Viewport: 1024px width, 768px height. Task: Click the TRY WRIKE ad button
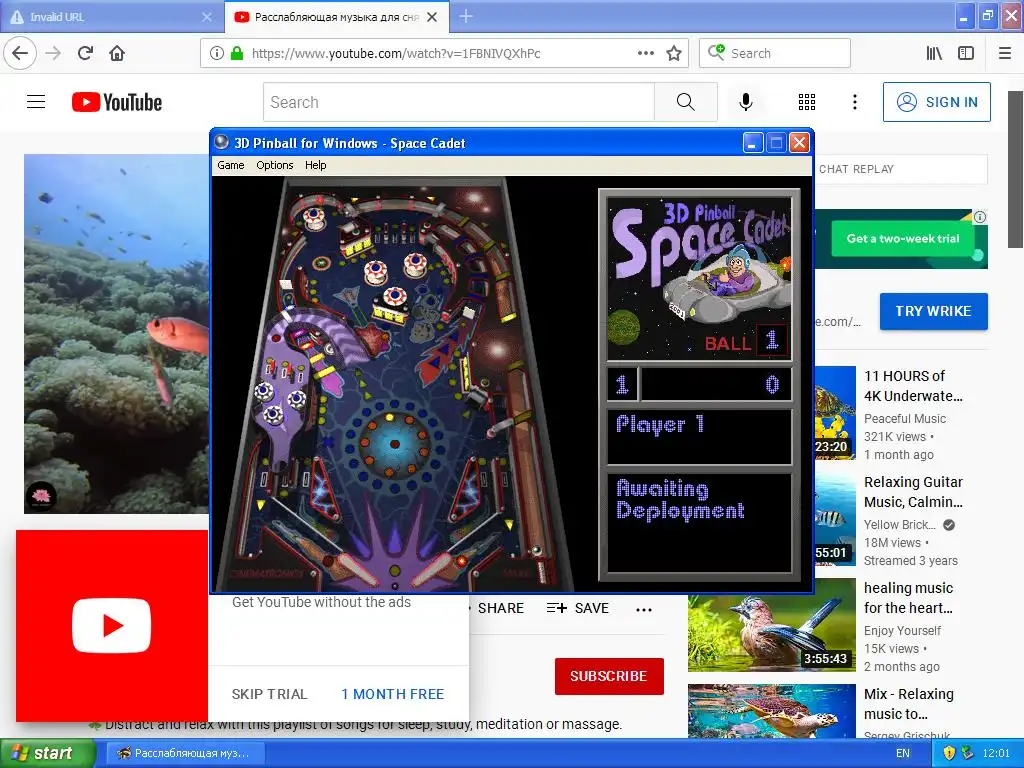pyautogui.click(x=933, y=311)
